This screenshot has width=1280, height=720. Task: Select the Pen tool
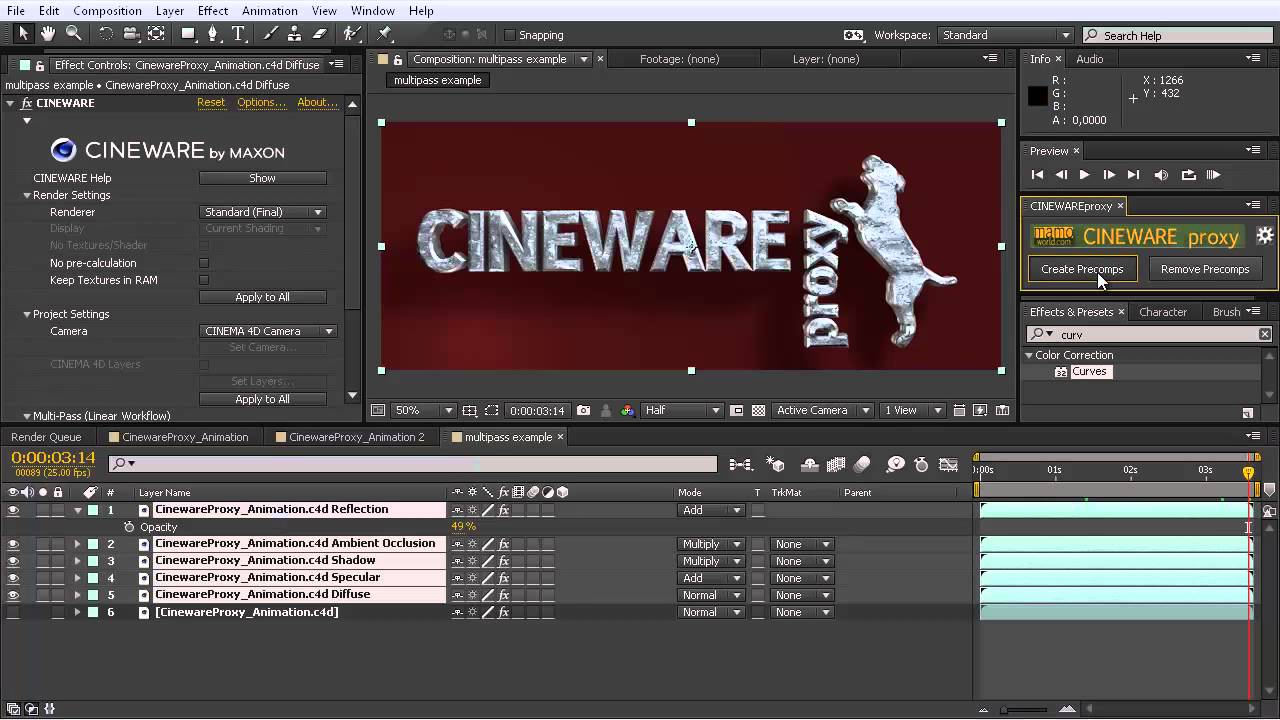212,34
